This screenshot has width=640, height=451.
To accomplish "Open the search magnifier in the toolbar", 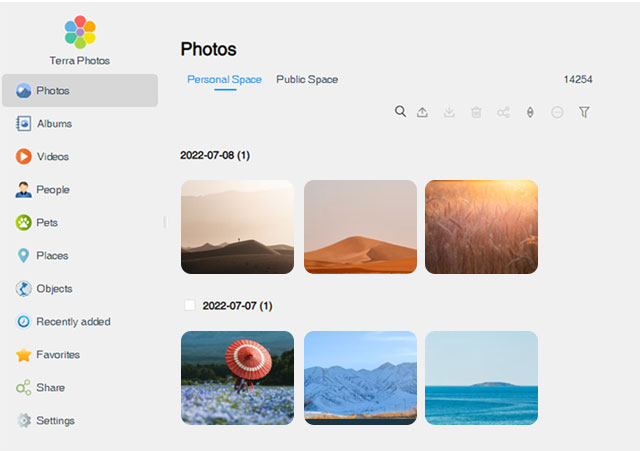I will point(400,111).
